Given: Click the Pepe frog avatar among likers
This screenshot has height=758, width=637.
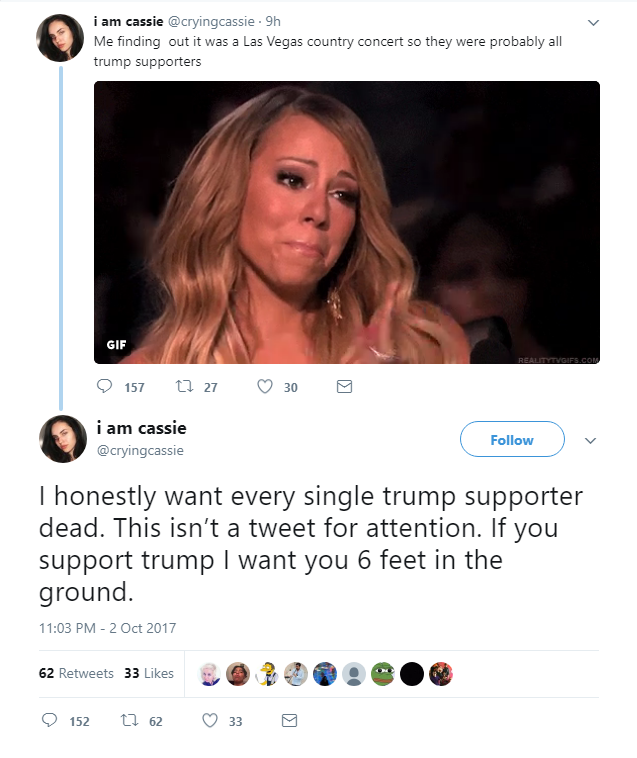Looking at the screenshot, I should click(383, 674).
